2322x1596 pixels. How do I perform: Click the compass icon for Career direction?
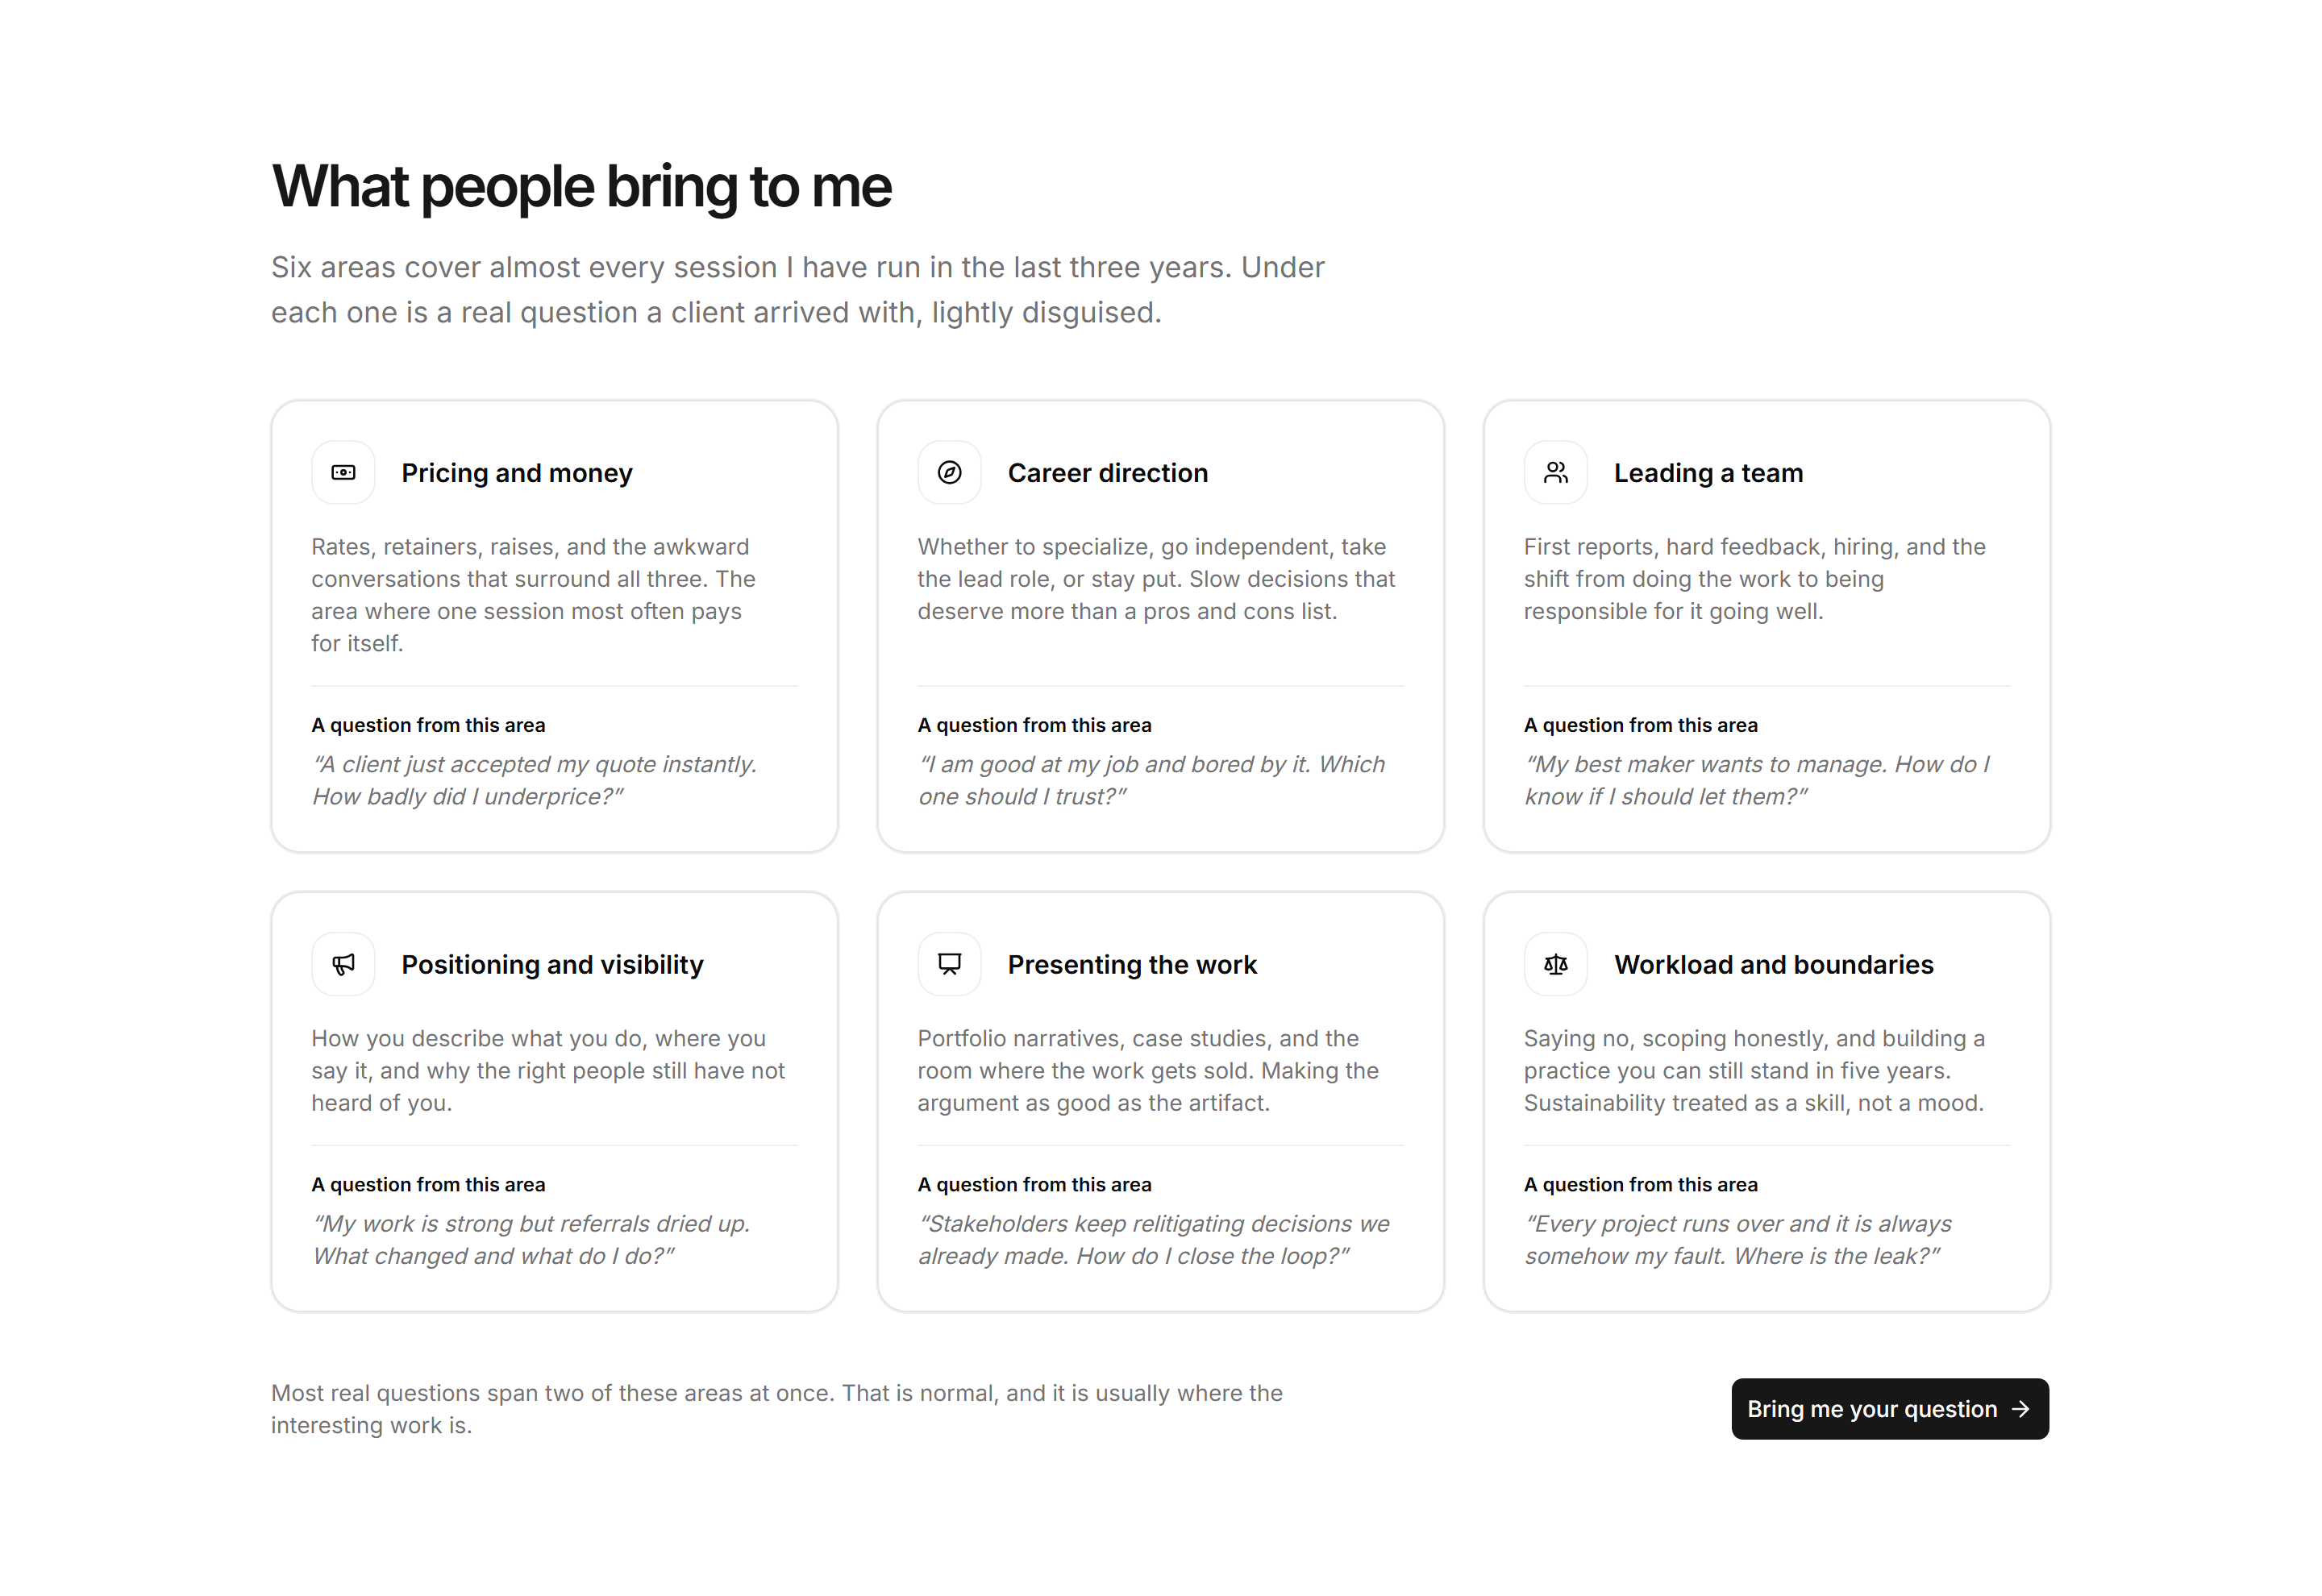pyautogui.click(x=949, y=472)
